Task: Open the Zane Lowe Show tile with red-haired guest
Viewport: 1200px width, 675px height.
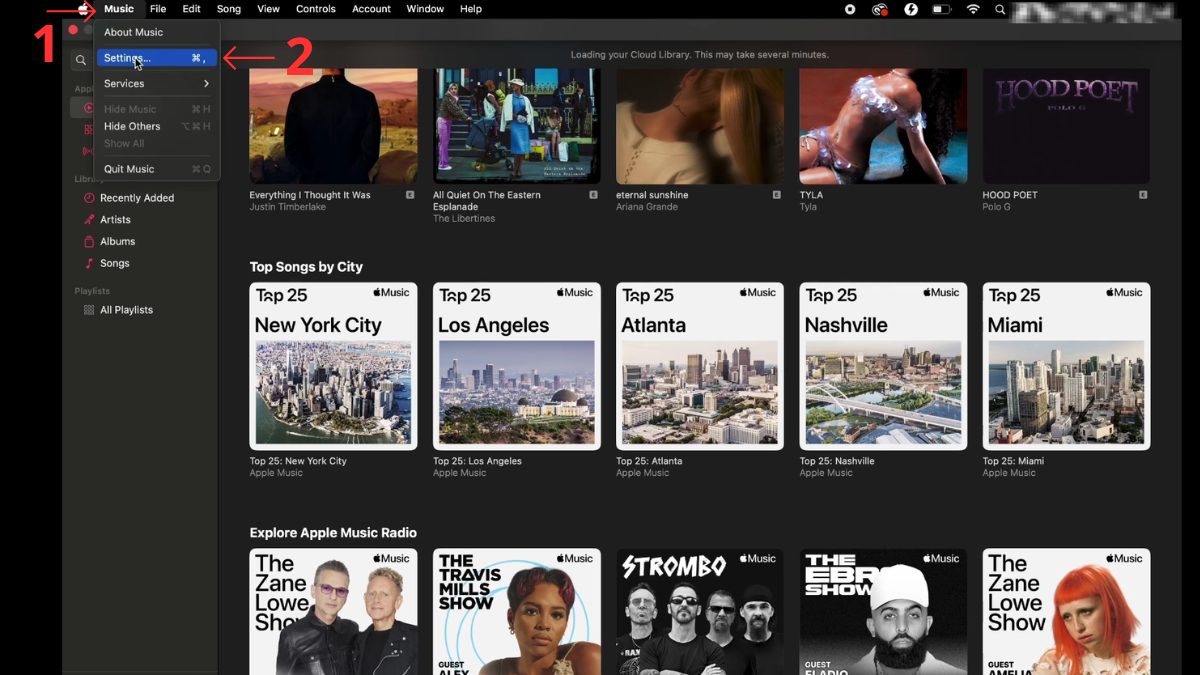Action: (x=1066, y=611)
